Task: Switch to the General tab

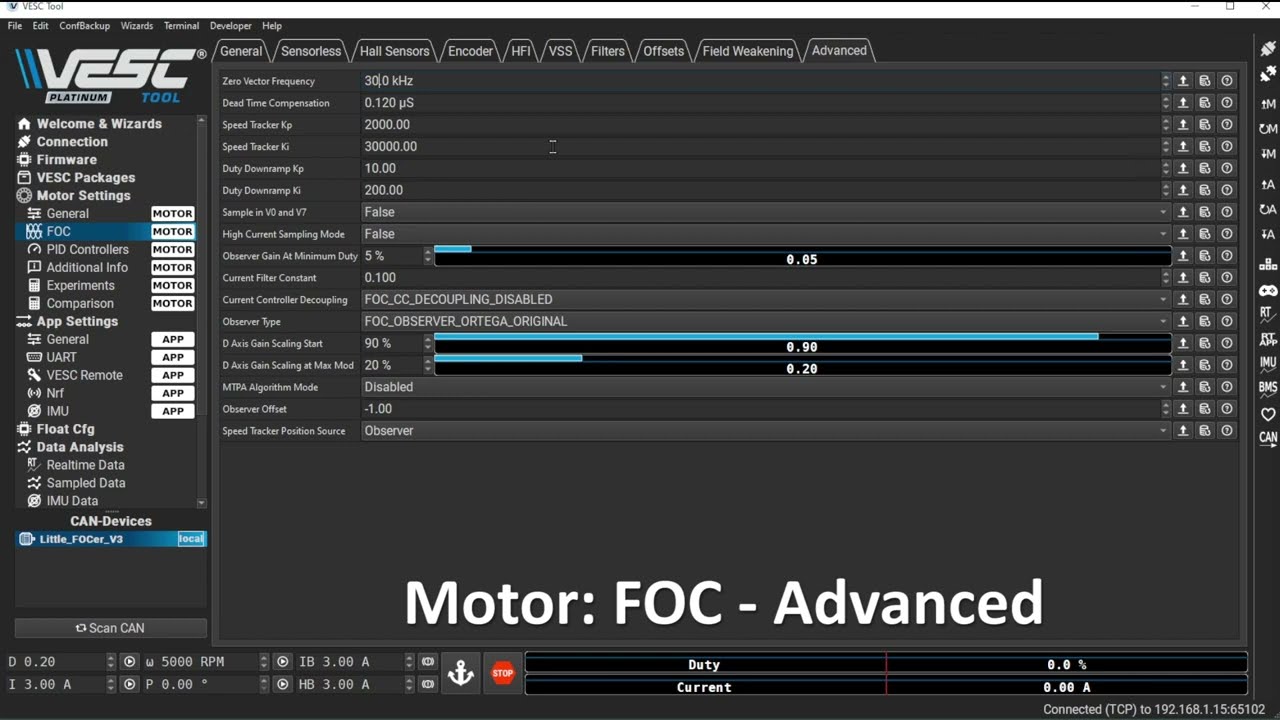Action: [241, 51]
